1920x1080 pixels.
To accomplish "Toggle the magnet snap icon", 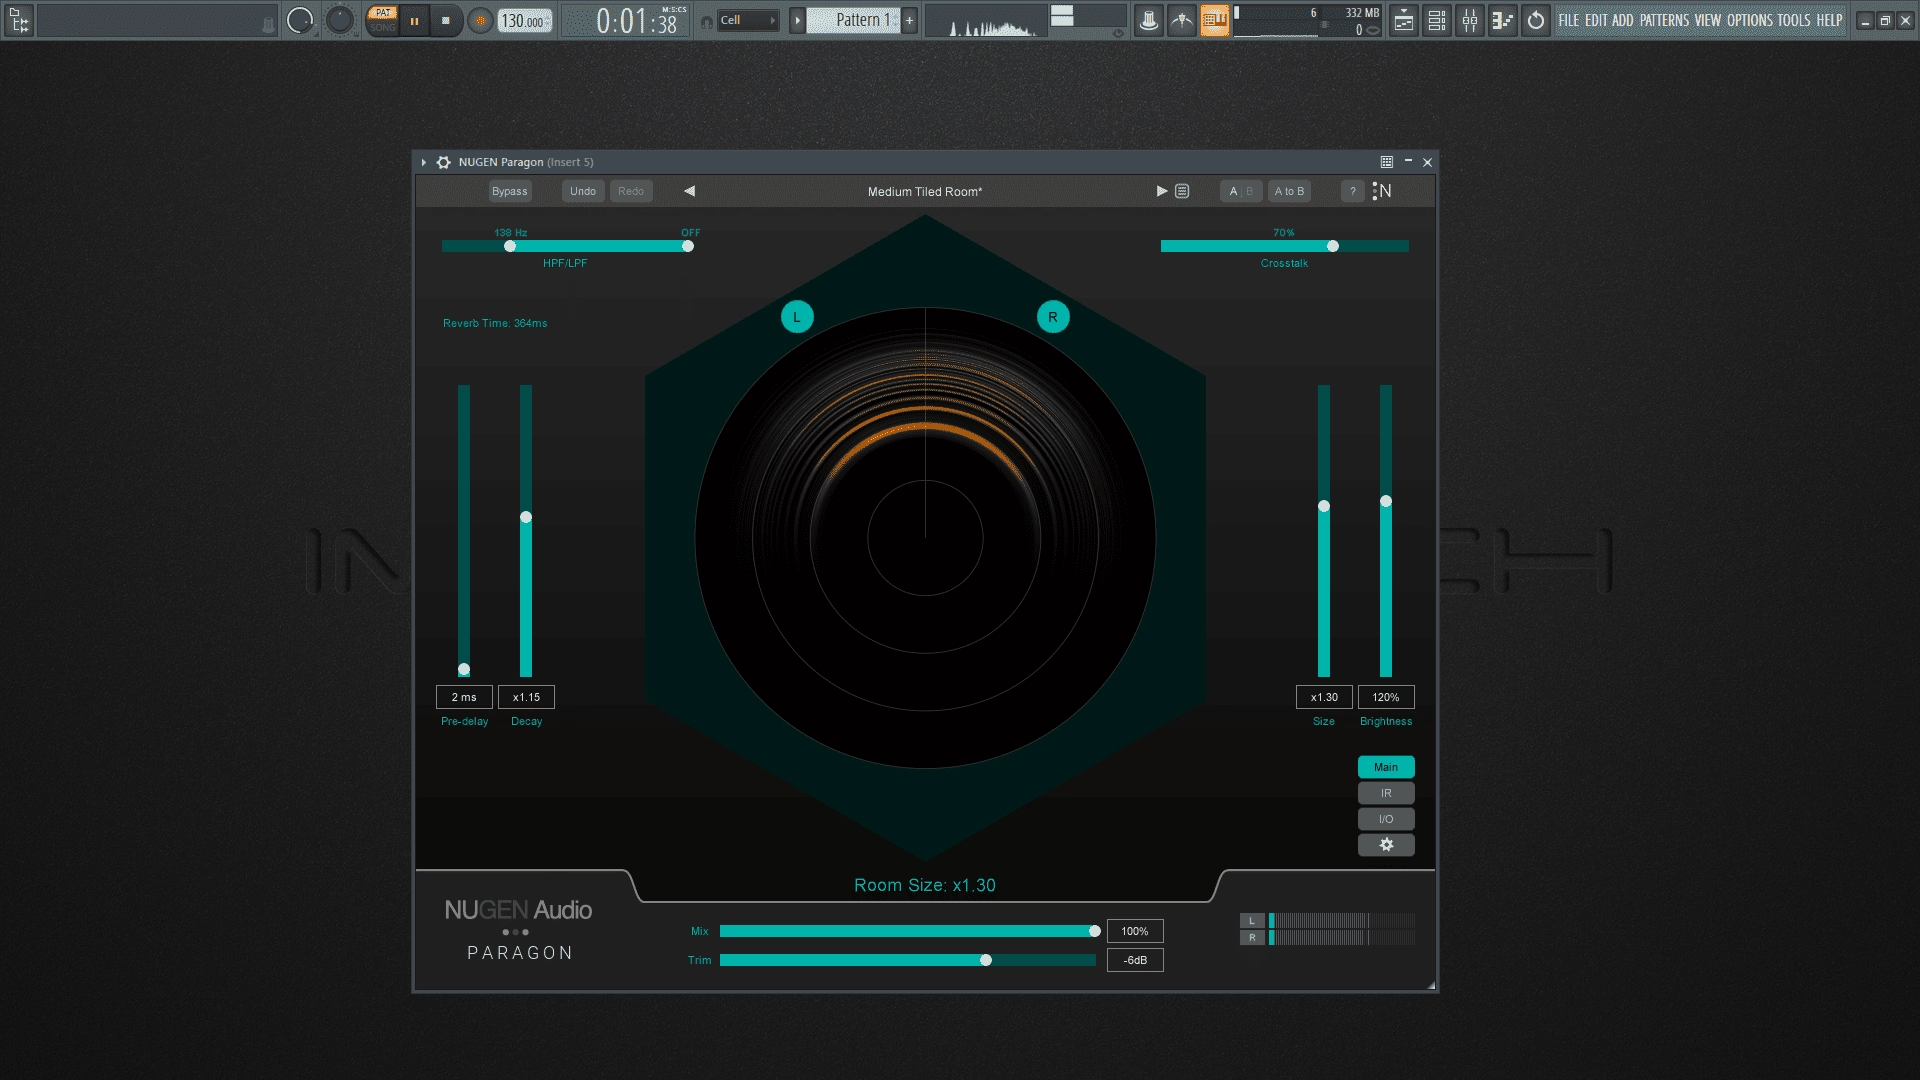I will click(x=707, y=21).
